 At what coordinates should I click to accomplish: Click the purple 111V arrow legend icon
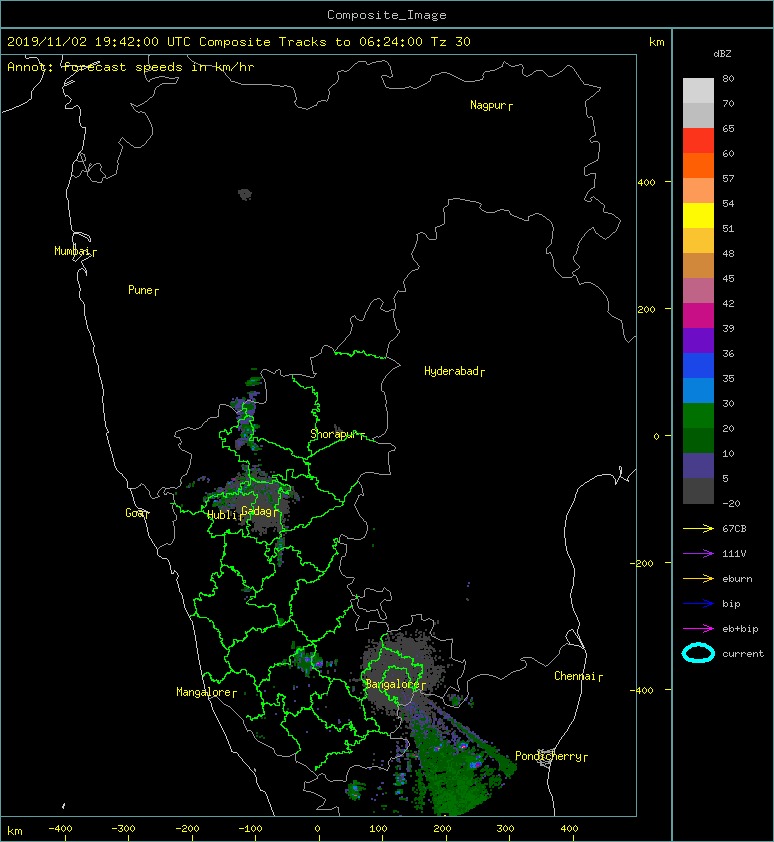point(698,554)
